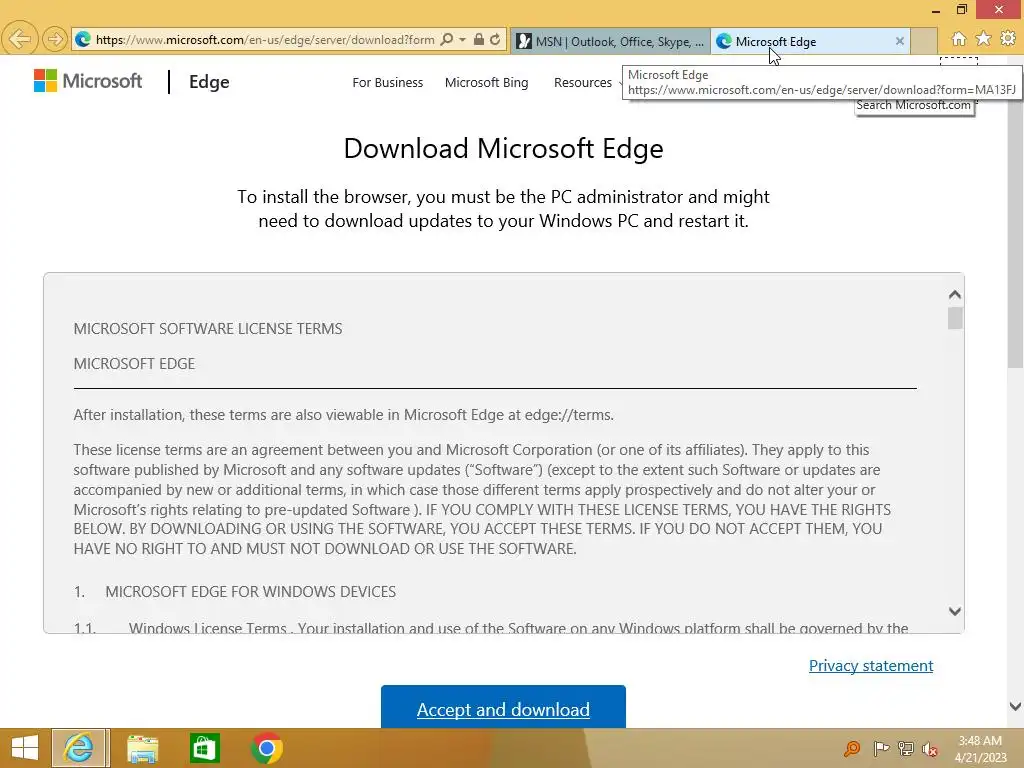Viewport: 1024px width, 768px height.
Task: Open File Explorer from the taskbar
Action: click(x=142, y=748)
